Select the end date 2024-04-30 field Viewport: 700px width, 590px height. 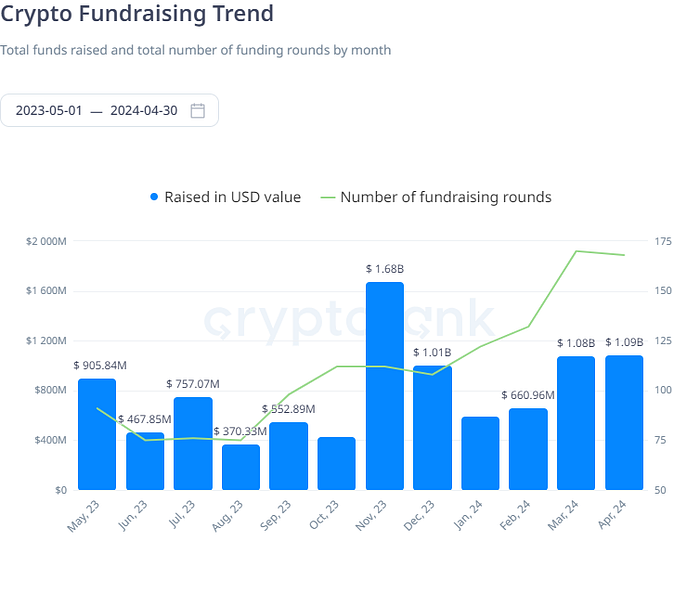tap(144, 110)
